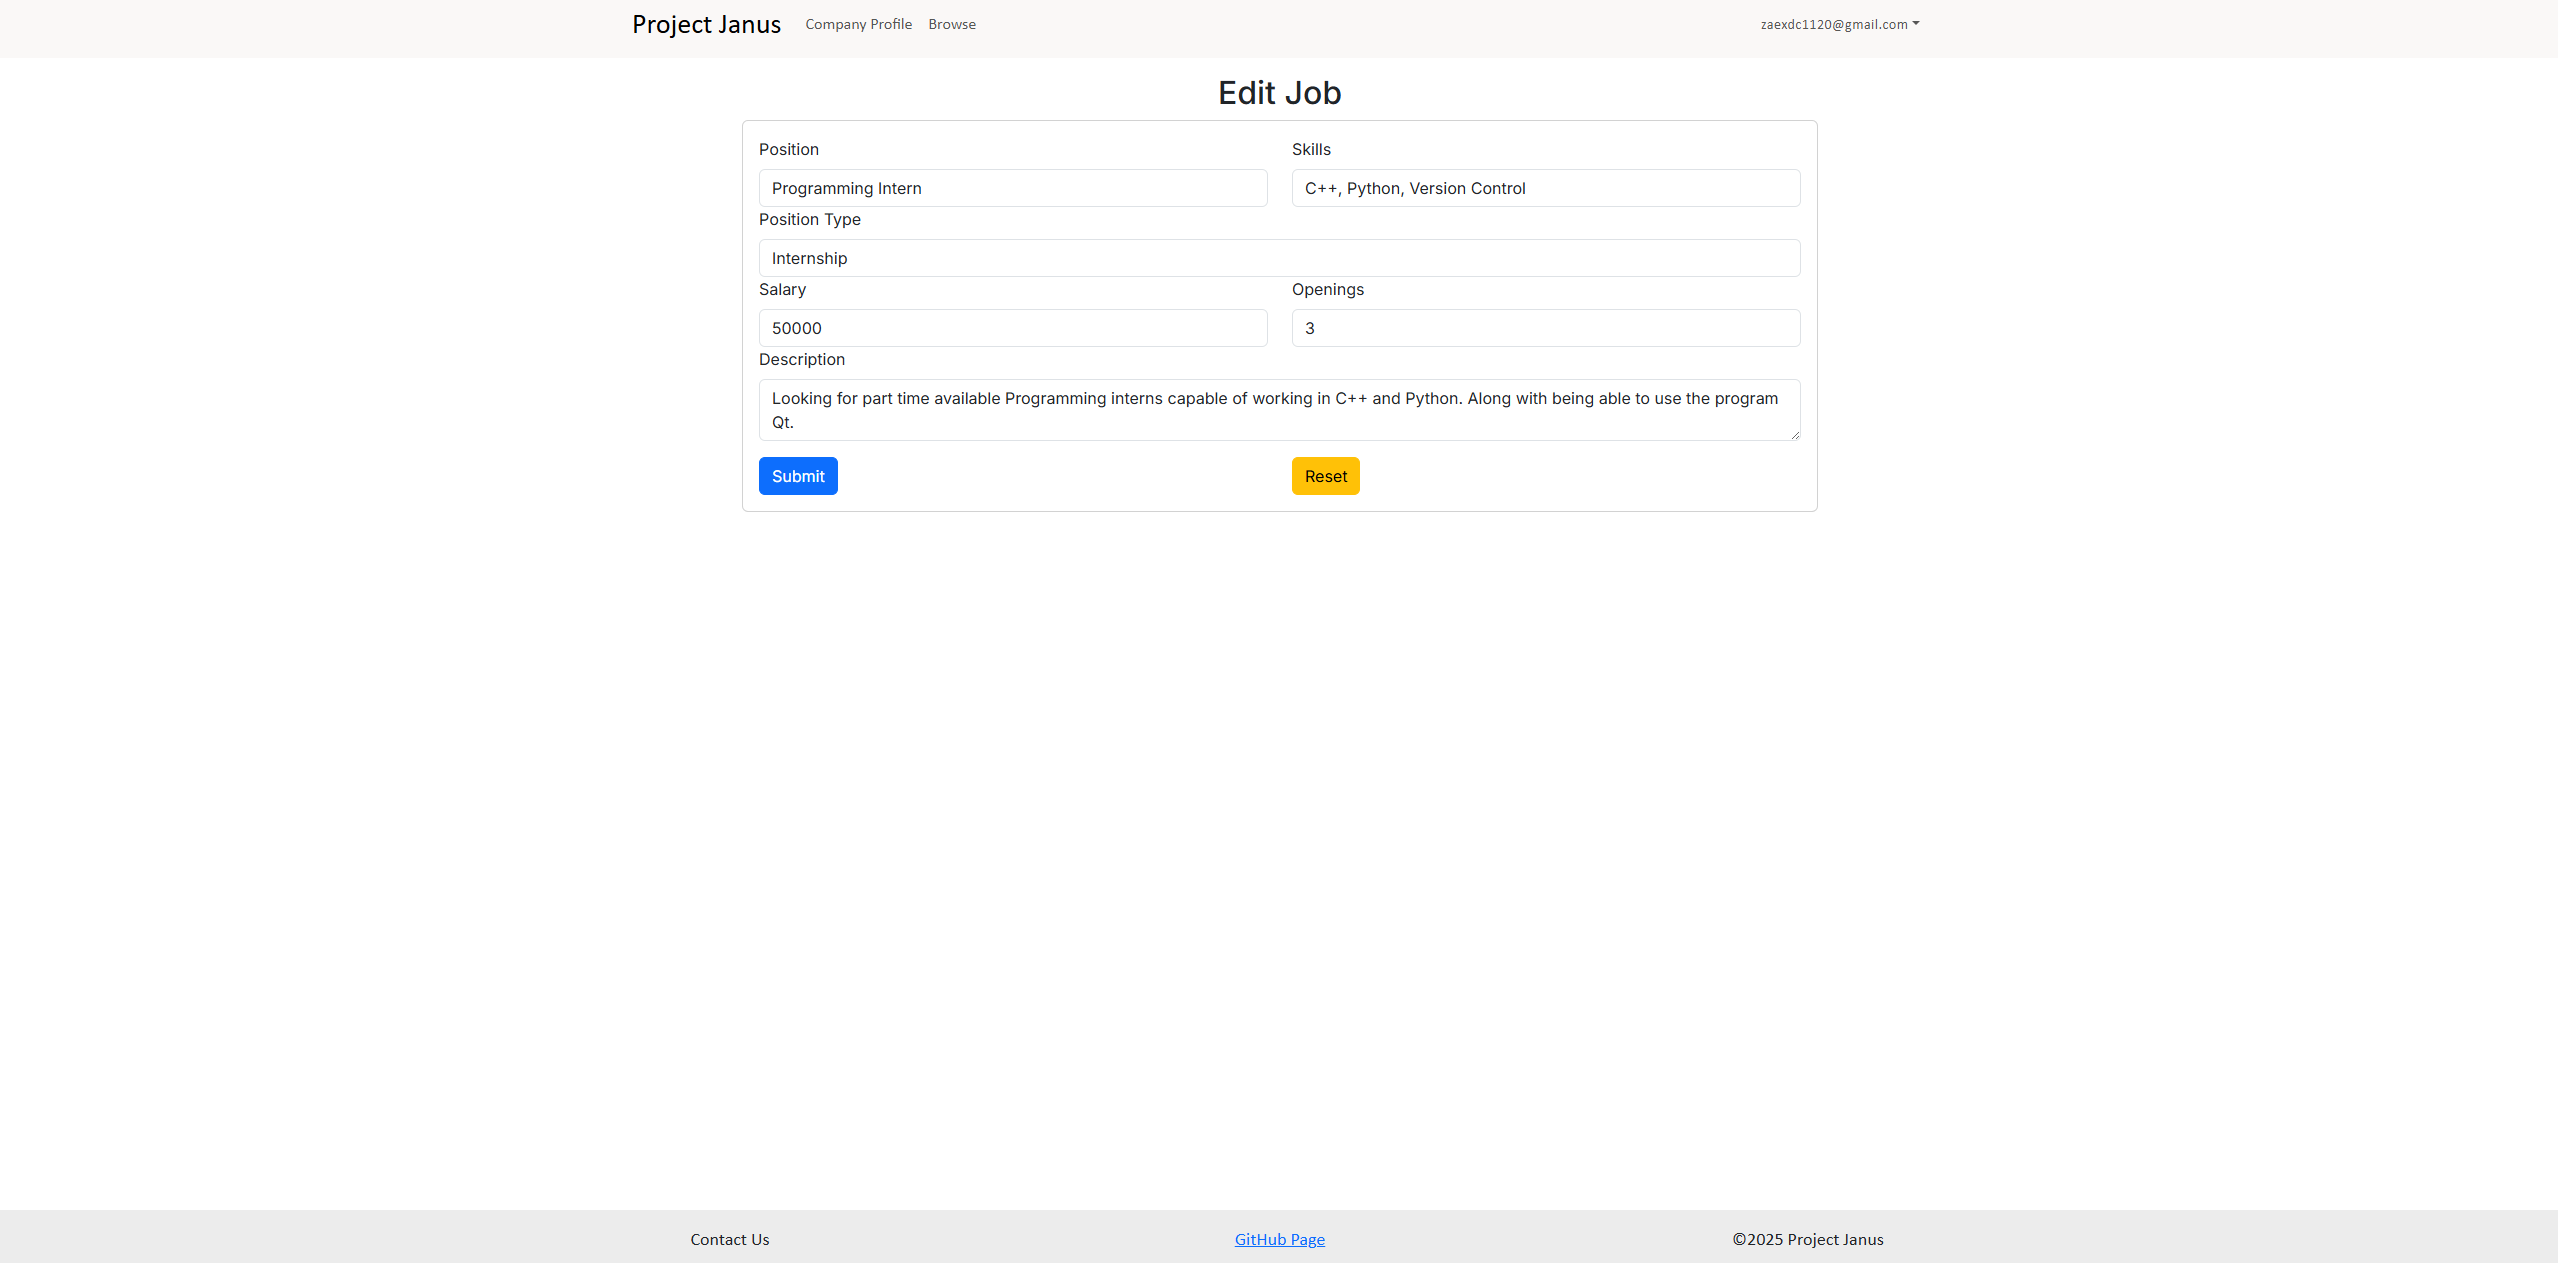This screenshot has height=1263, width=2558.
Task: Click the dropdown caret beside the email
Action: [1915, 24]
